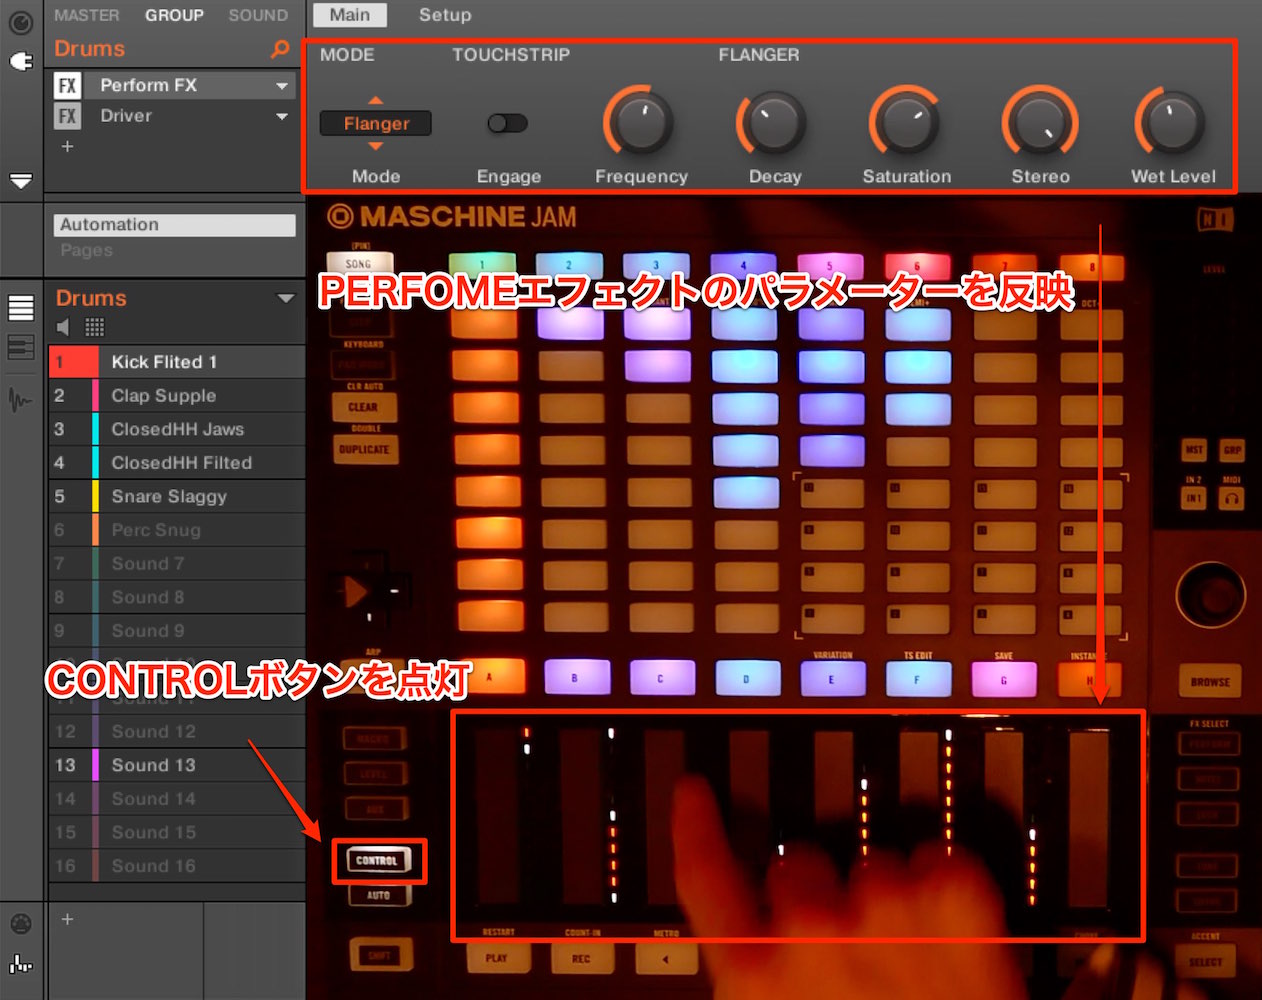The width and height of the screenshot is (1262, 1000).
Task: Open the Setup parameter page tab
Action: coord(445,15)
